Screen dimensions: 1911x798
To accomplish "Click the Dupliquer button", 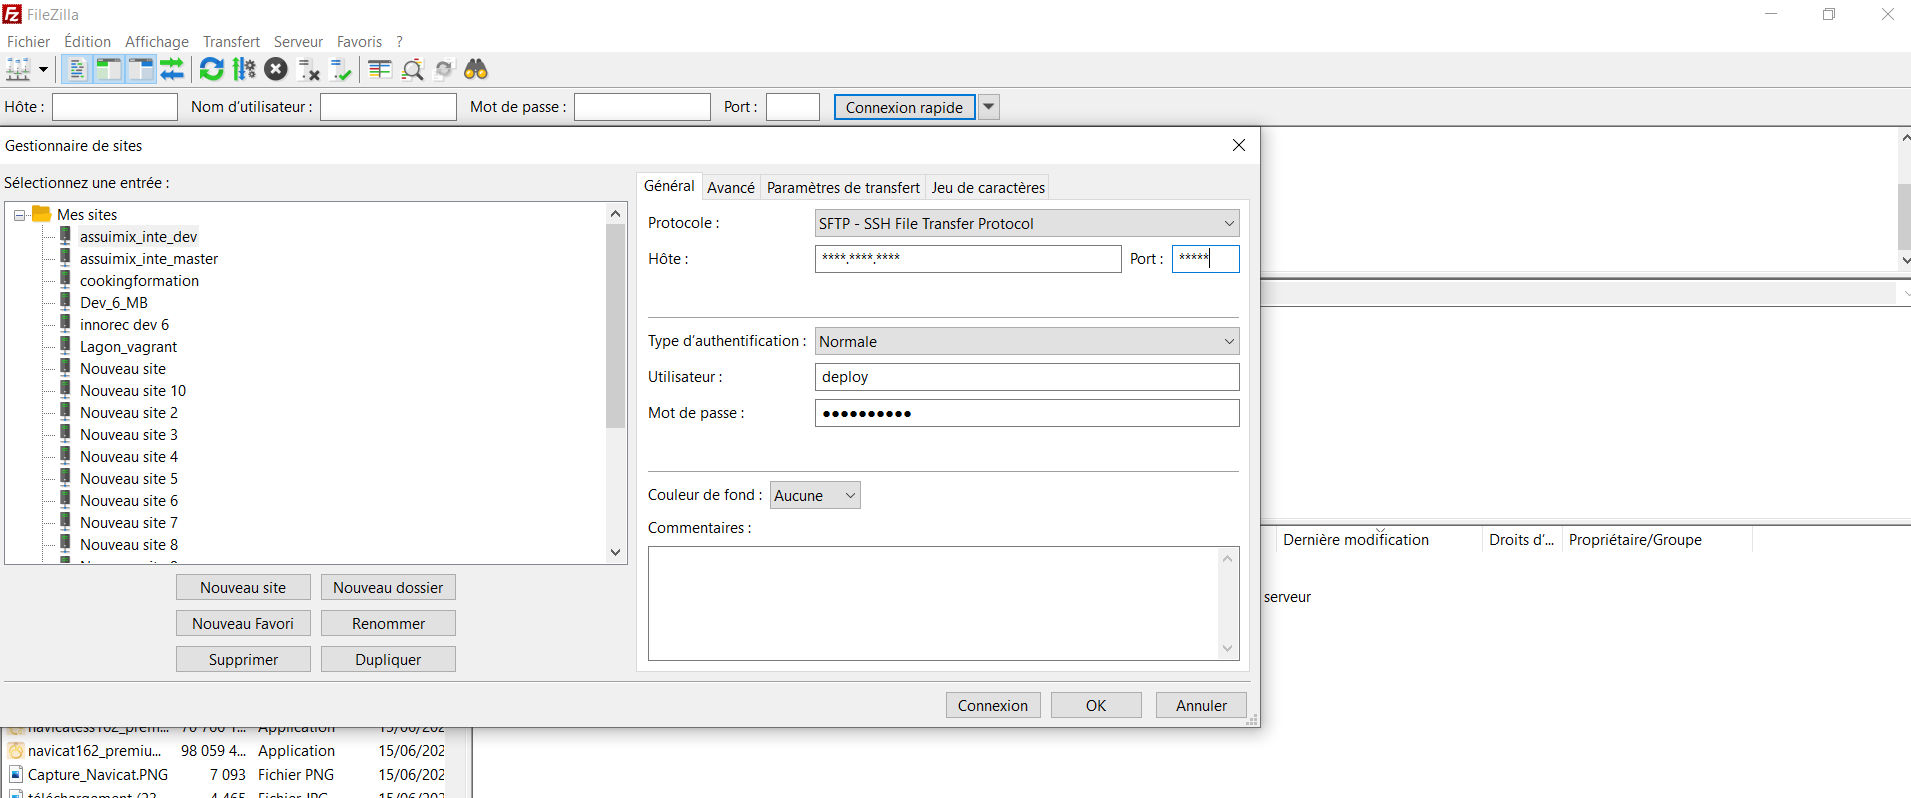I will click(388, 659).
